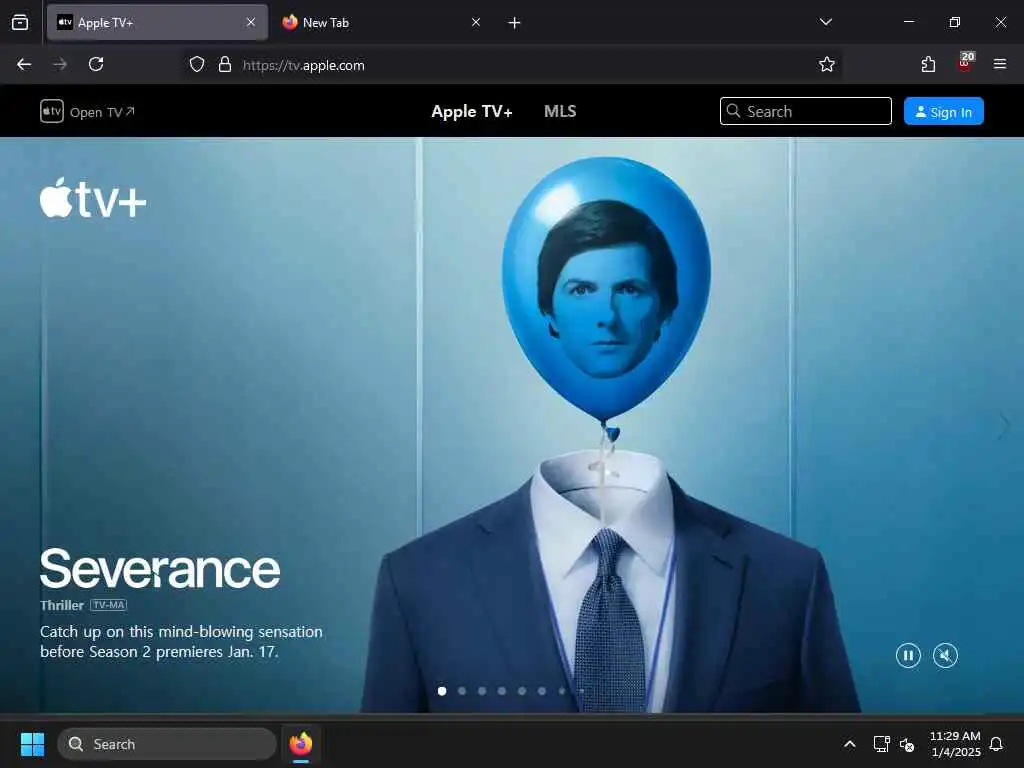
Task: Open the tracking protection shield icon
Action: [197, 65]
